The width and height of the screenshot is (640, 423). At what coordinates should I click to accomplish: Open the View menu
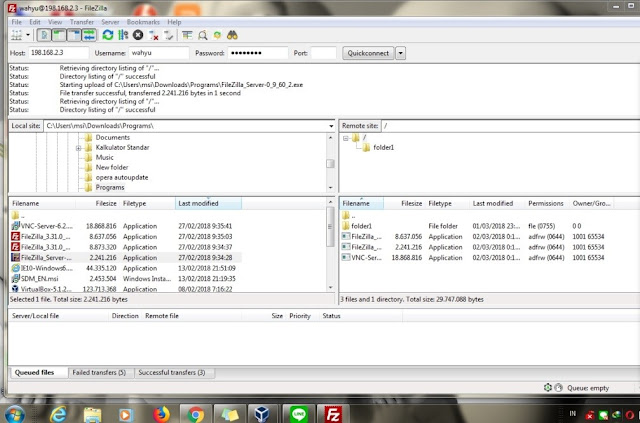[55, 22]
